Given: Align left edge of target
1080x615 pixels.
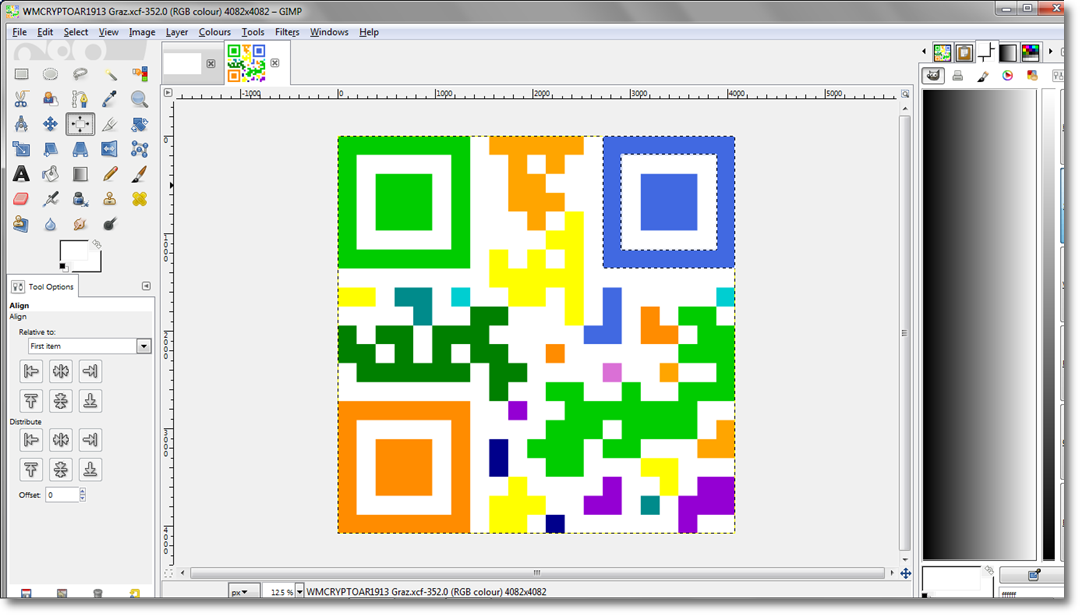Looking at the screenshot, I should (x=31, y=371).
